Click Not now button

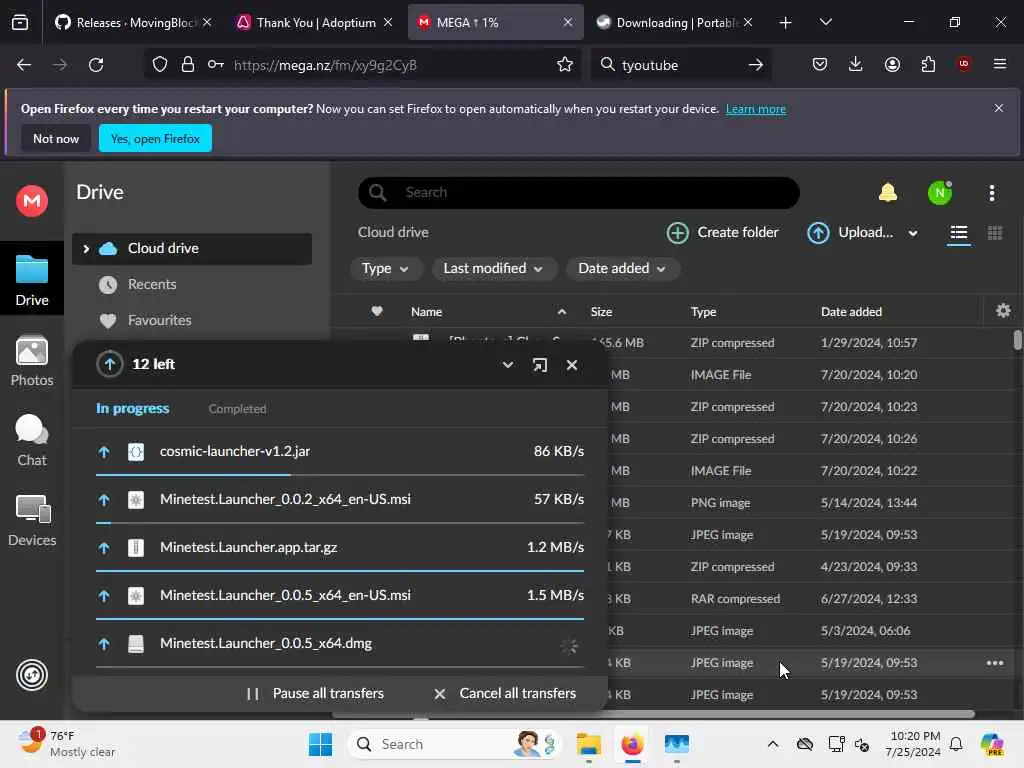click(x=56, y=138)
